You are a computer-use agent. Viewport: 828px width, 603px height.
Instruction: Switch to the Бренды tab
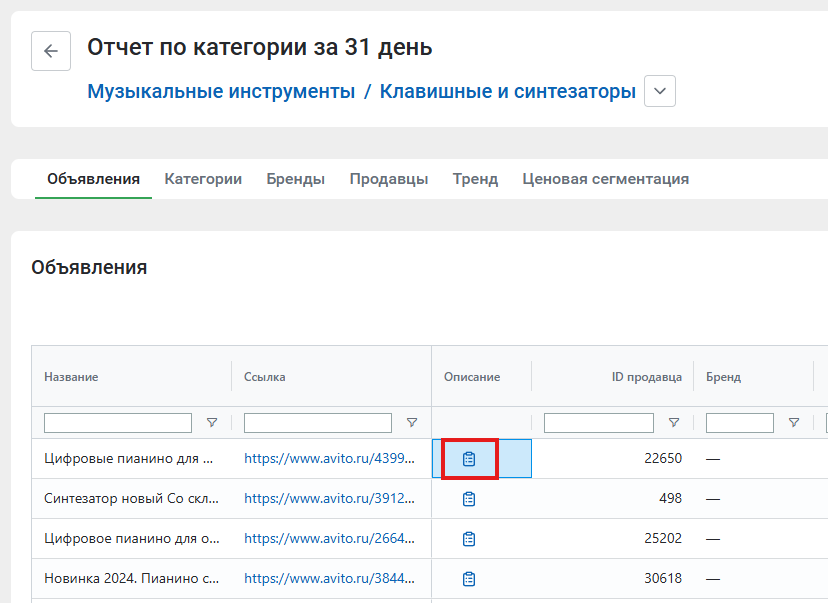click(295, 179)
